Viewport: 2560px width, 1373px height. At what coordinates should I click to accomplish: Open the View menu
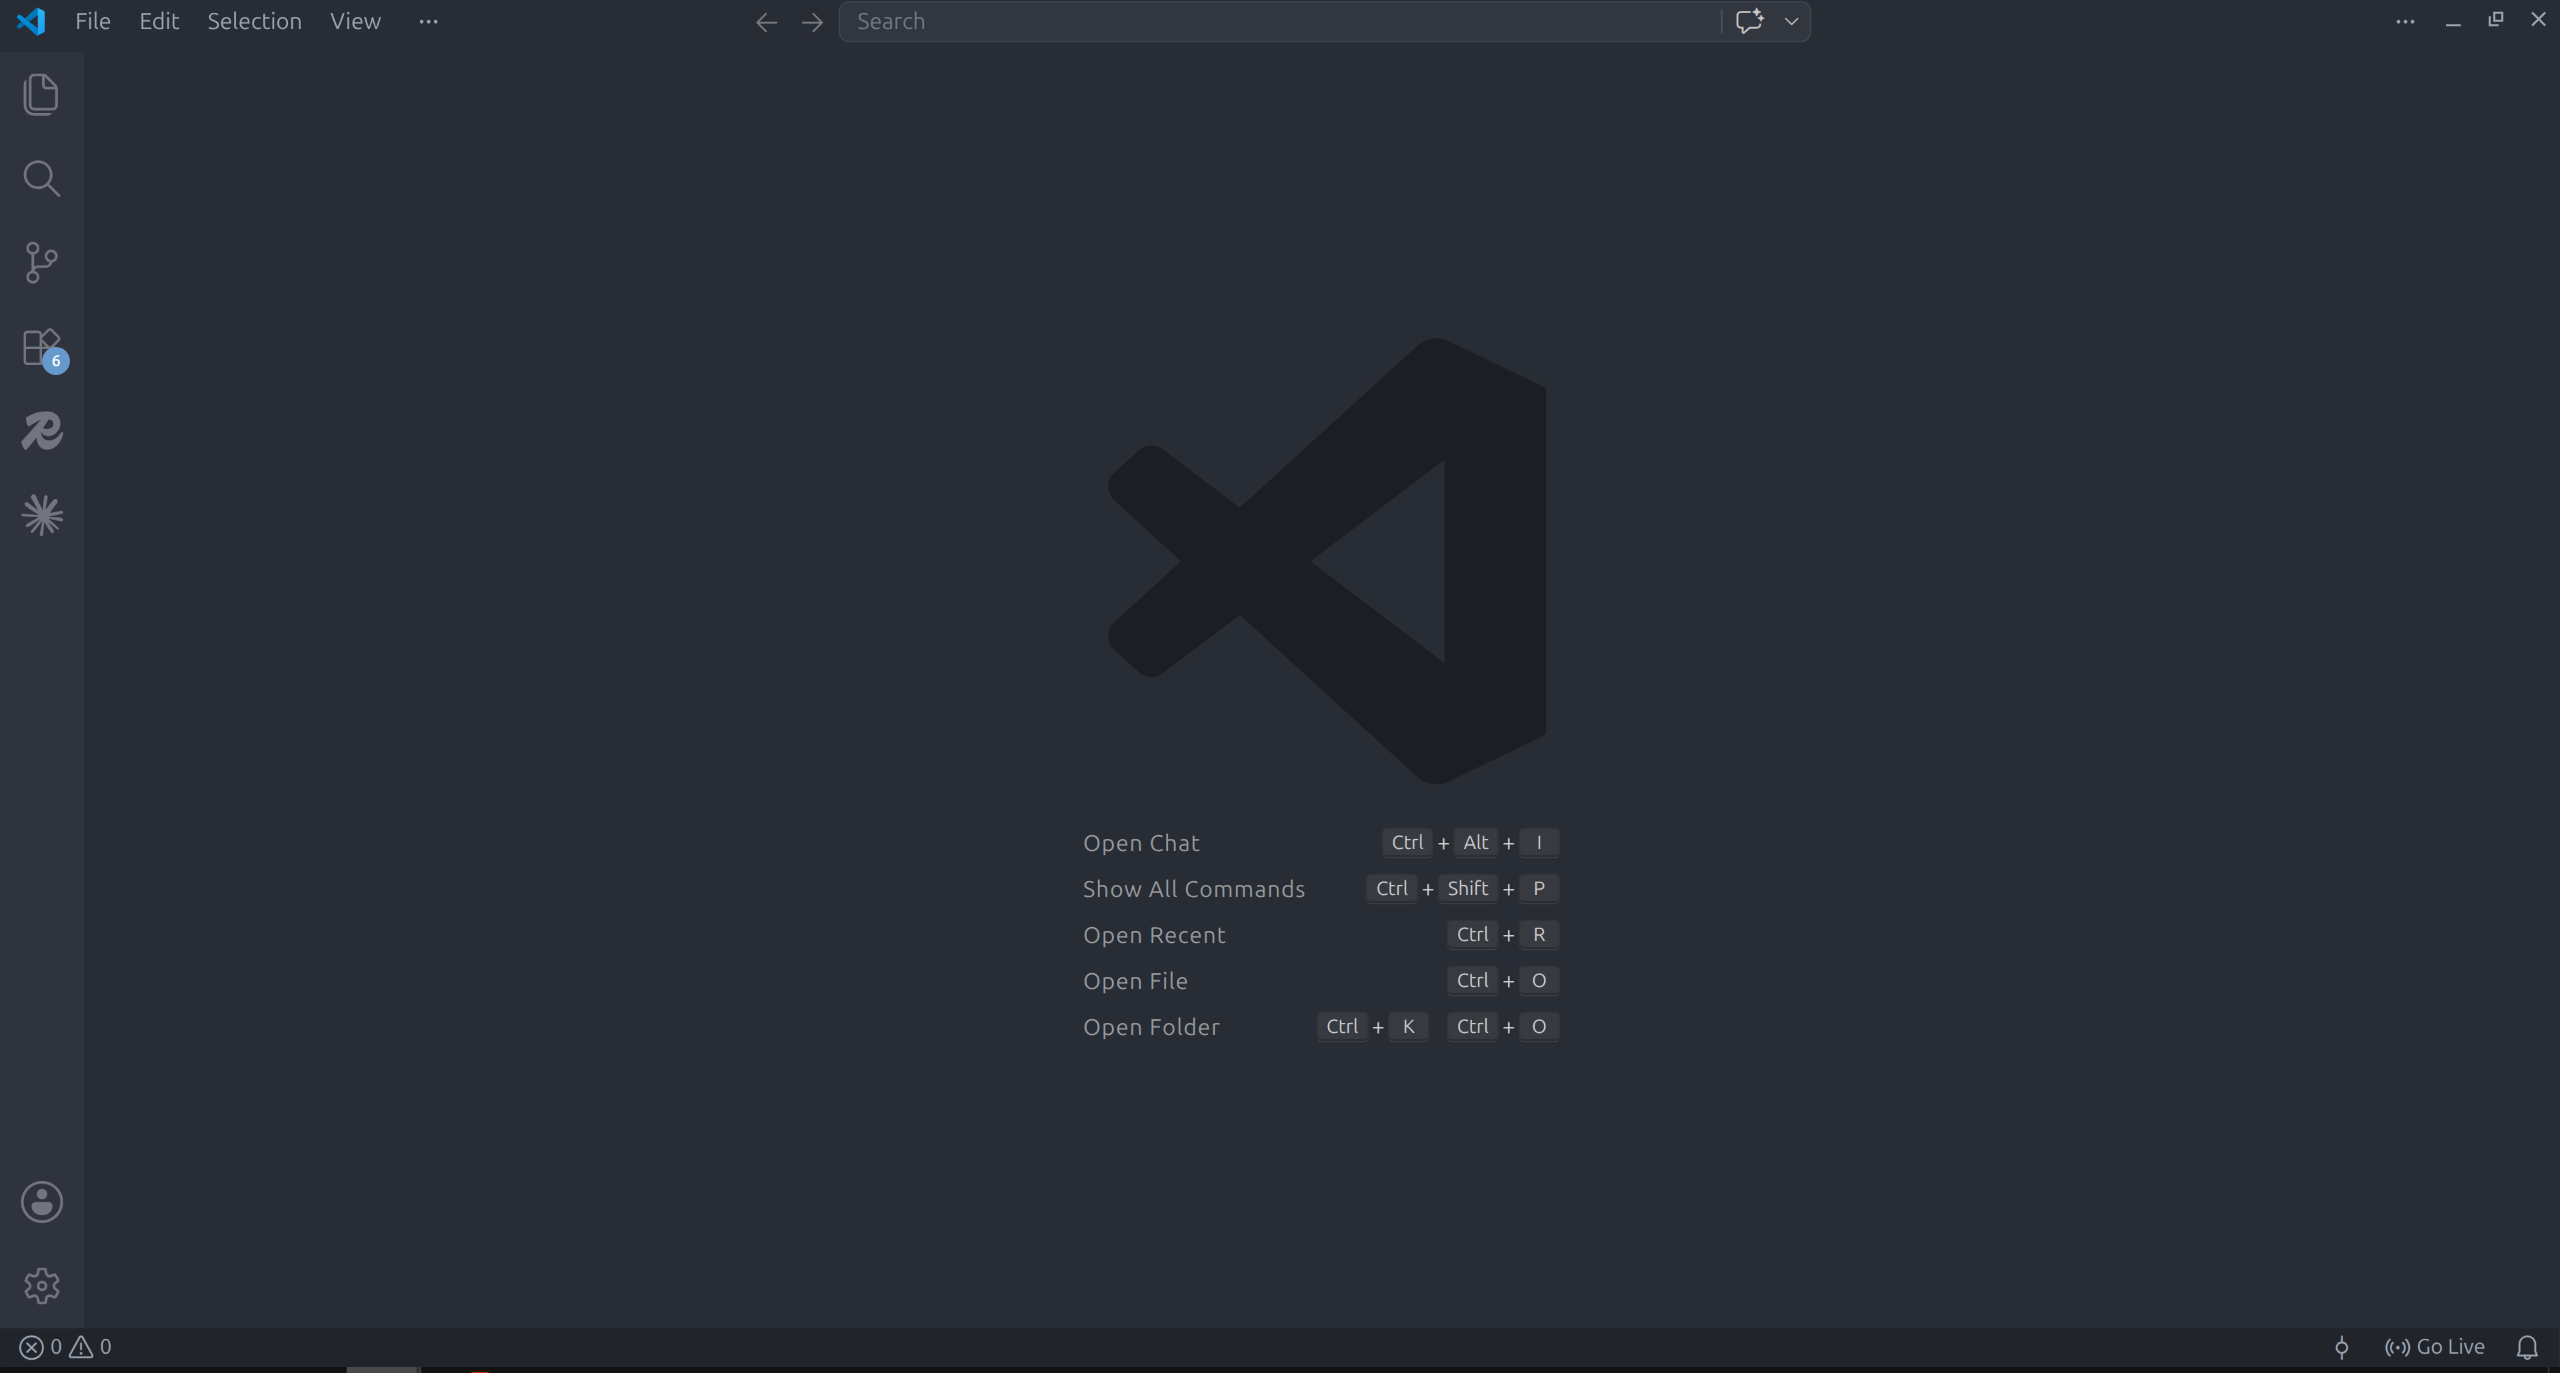point(355,21)
